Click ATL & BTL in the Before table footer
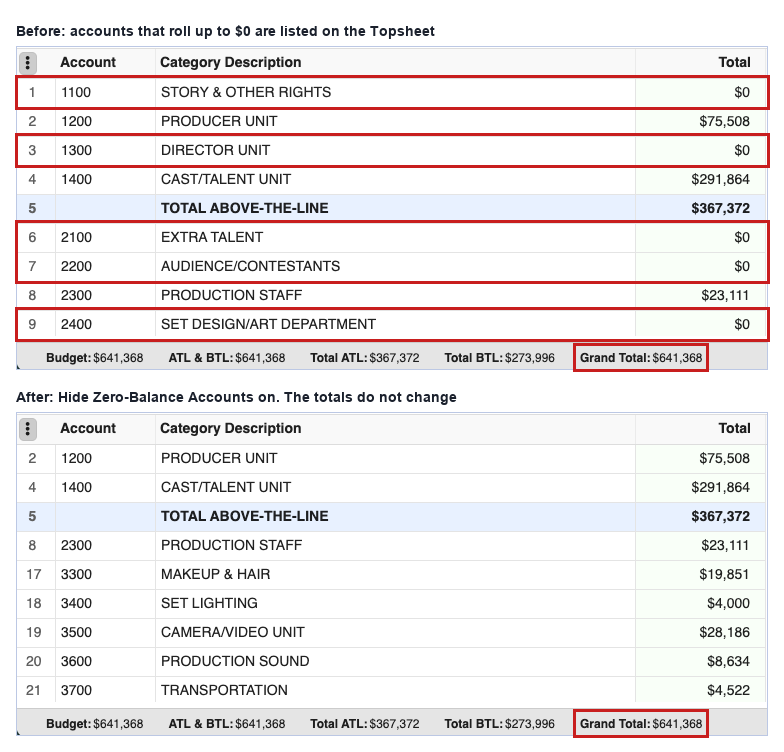 pos(226,358)
